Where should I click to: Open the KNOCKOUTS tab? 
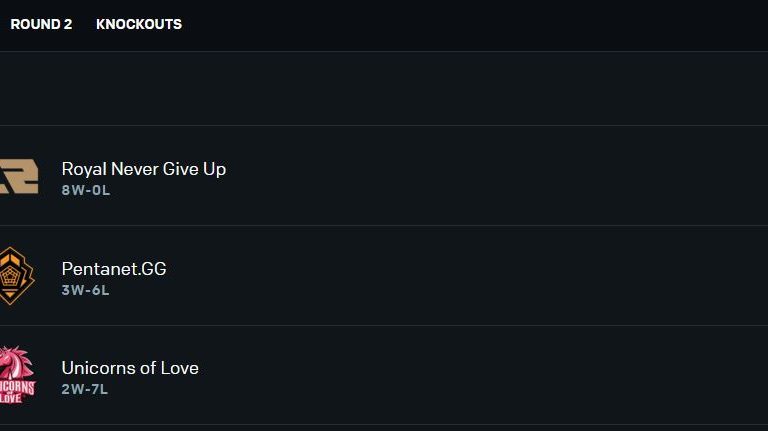tap(139, 24)
